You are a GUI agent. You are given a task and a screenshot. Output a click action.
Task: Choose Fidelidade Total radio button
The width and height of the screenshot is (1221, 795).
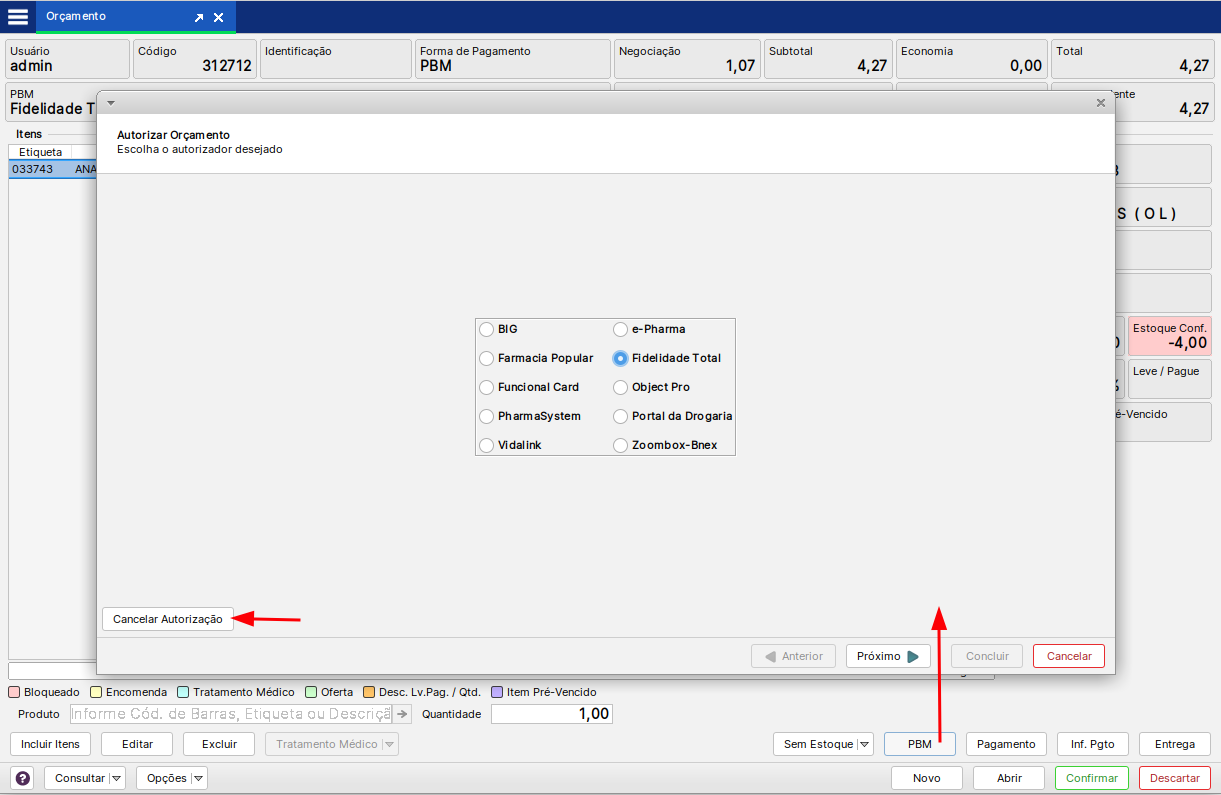coord(621,358)
